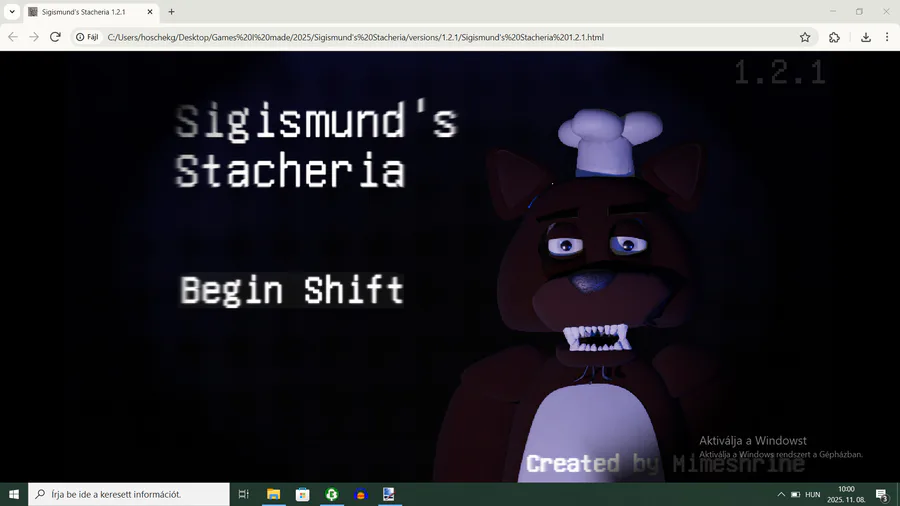Click the taskbar search box
This screenshot has width=900, height=506.
click(129, 494)
